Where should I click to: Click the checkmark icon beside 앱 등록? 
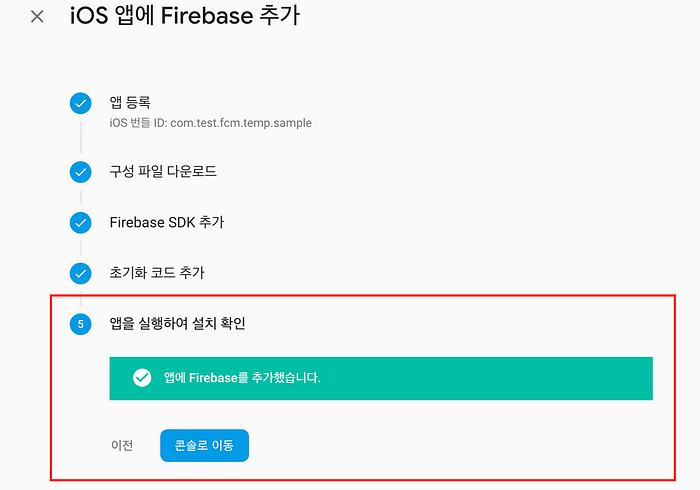click(80, 104)
